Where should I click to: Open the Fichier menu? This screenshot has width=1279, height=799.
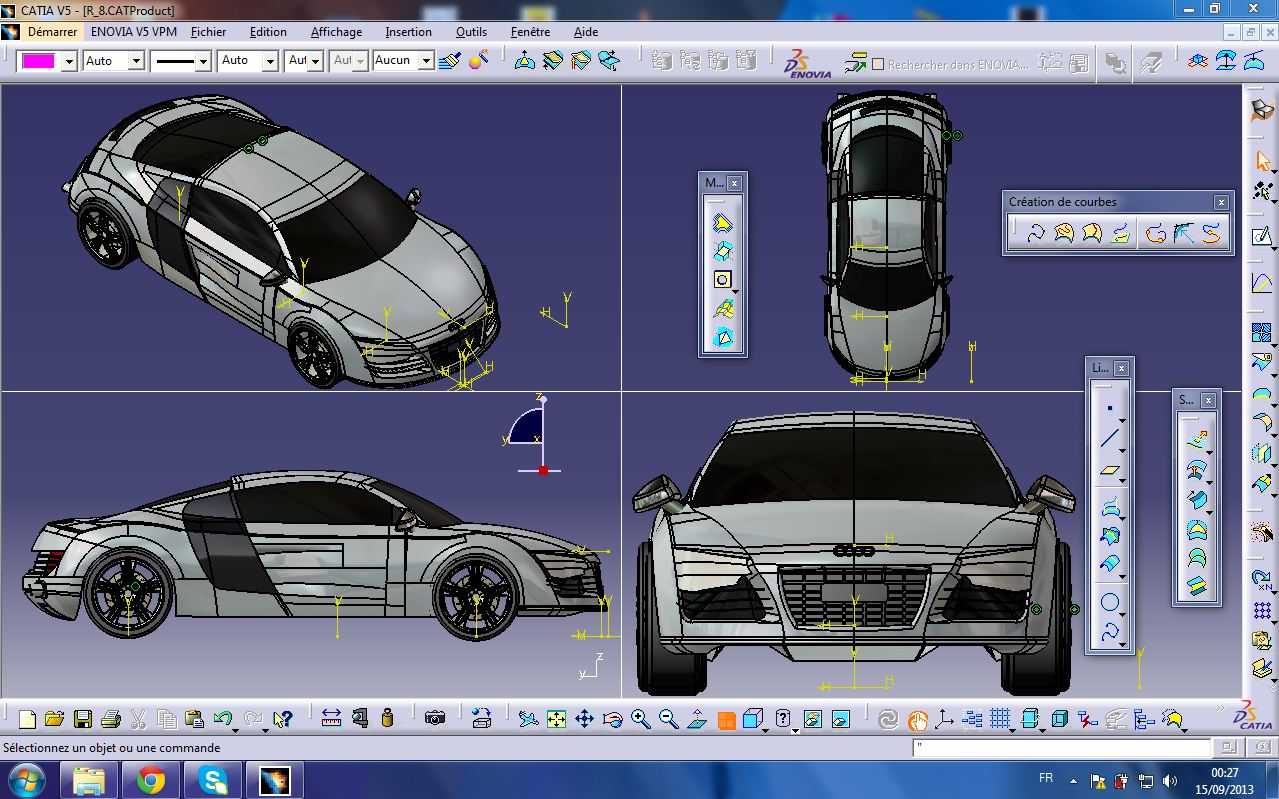point(208,32)
